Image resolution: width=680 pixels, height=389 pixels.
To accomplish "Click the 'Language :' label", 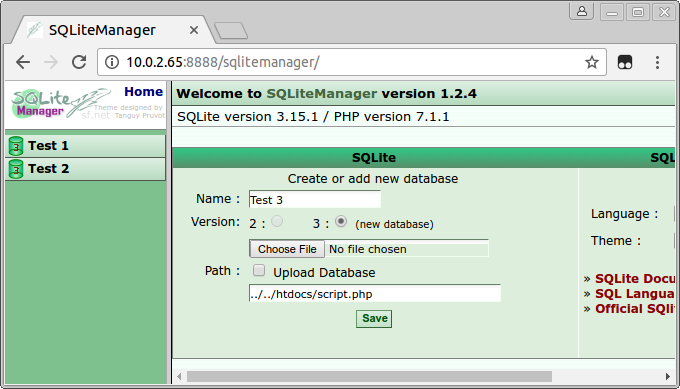I will click(x=624, y=214).
